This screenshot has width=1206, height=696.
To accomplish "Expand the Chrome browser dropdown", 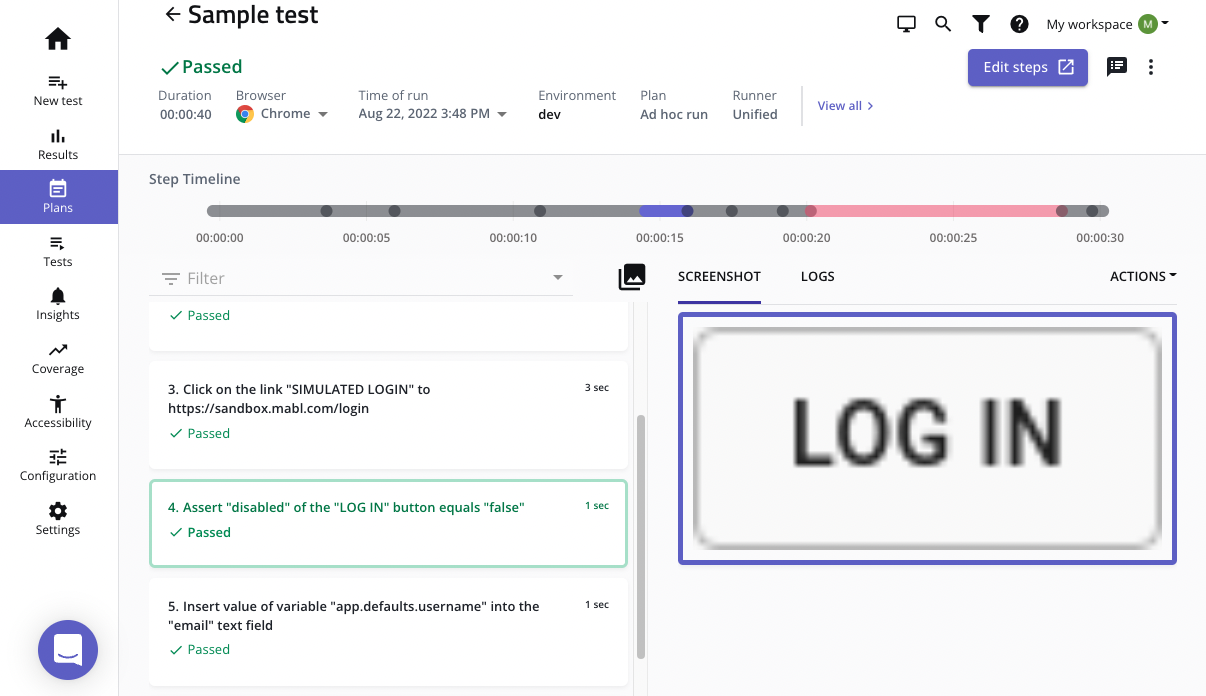I will [x=323, y=114].
